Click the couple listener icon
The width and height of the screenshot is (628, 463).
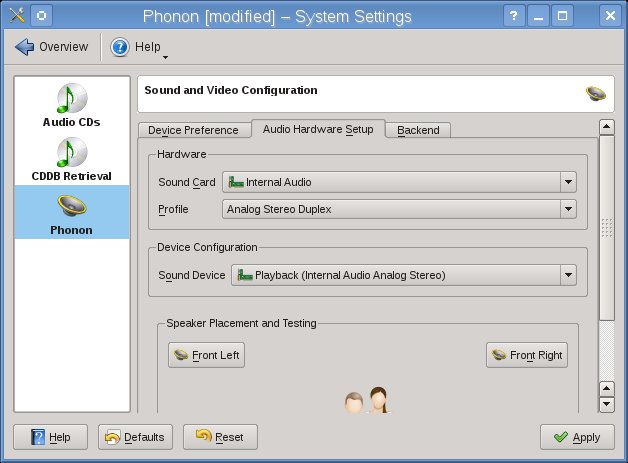tap(367, 399)
